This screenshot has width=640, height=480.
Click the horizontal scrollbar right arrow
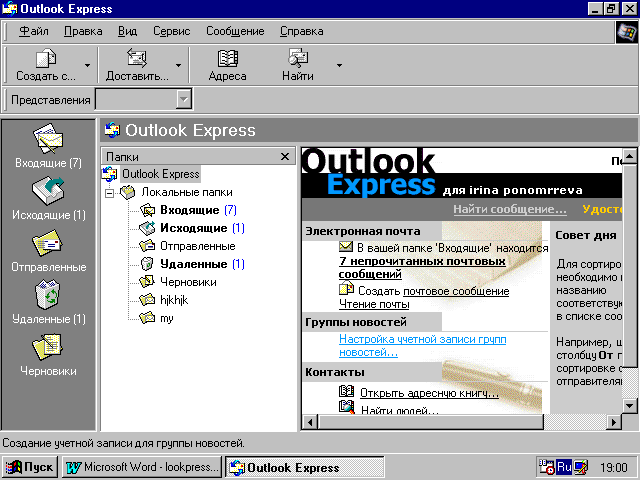click(x=613, y=422)
